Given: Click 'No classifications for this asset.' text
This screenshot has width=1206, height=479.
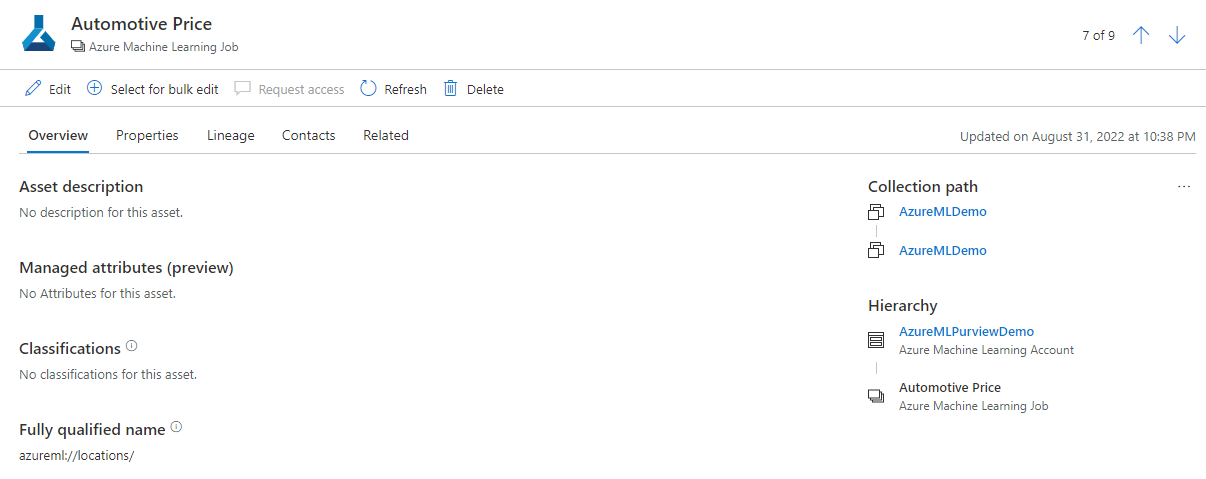Looking at the screenshot, I should point(108,374).
